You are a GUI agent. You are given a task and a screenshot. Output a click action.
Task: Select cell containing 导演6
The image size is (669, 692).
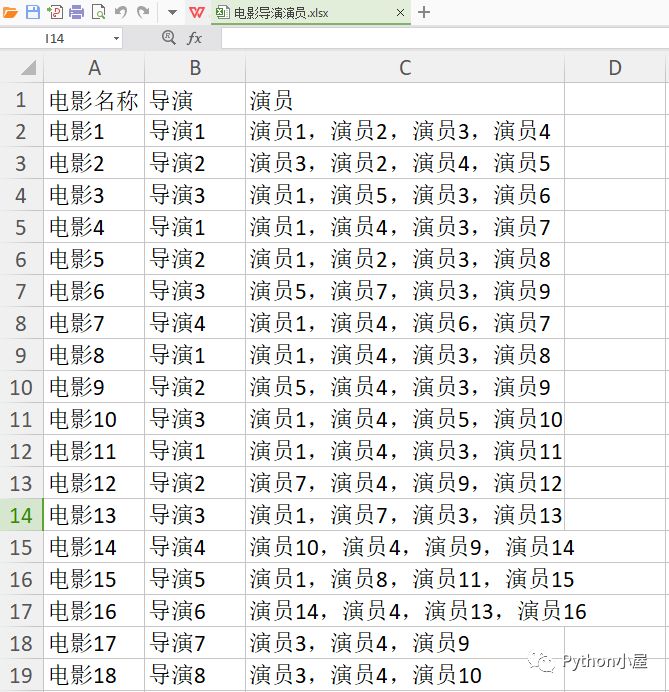point(195,611)
